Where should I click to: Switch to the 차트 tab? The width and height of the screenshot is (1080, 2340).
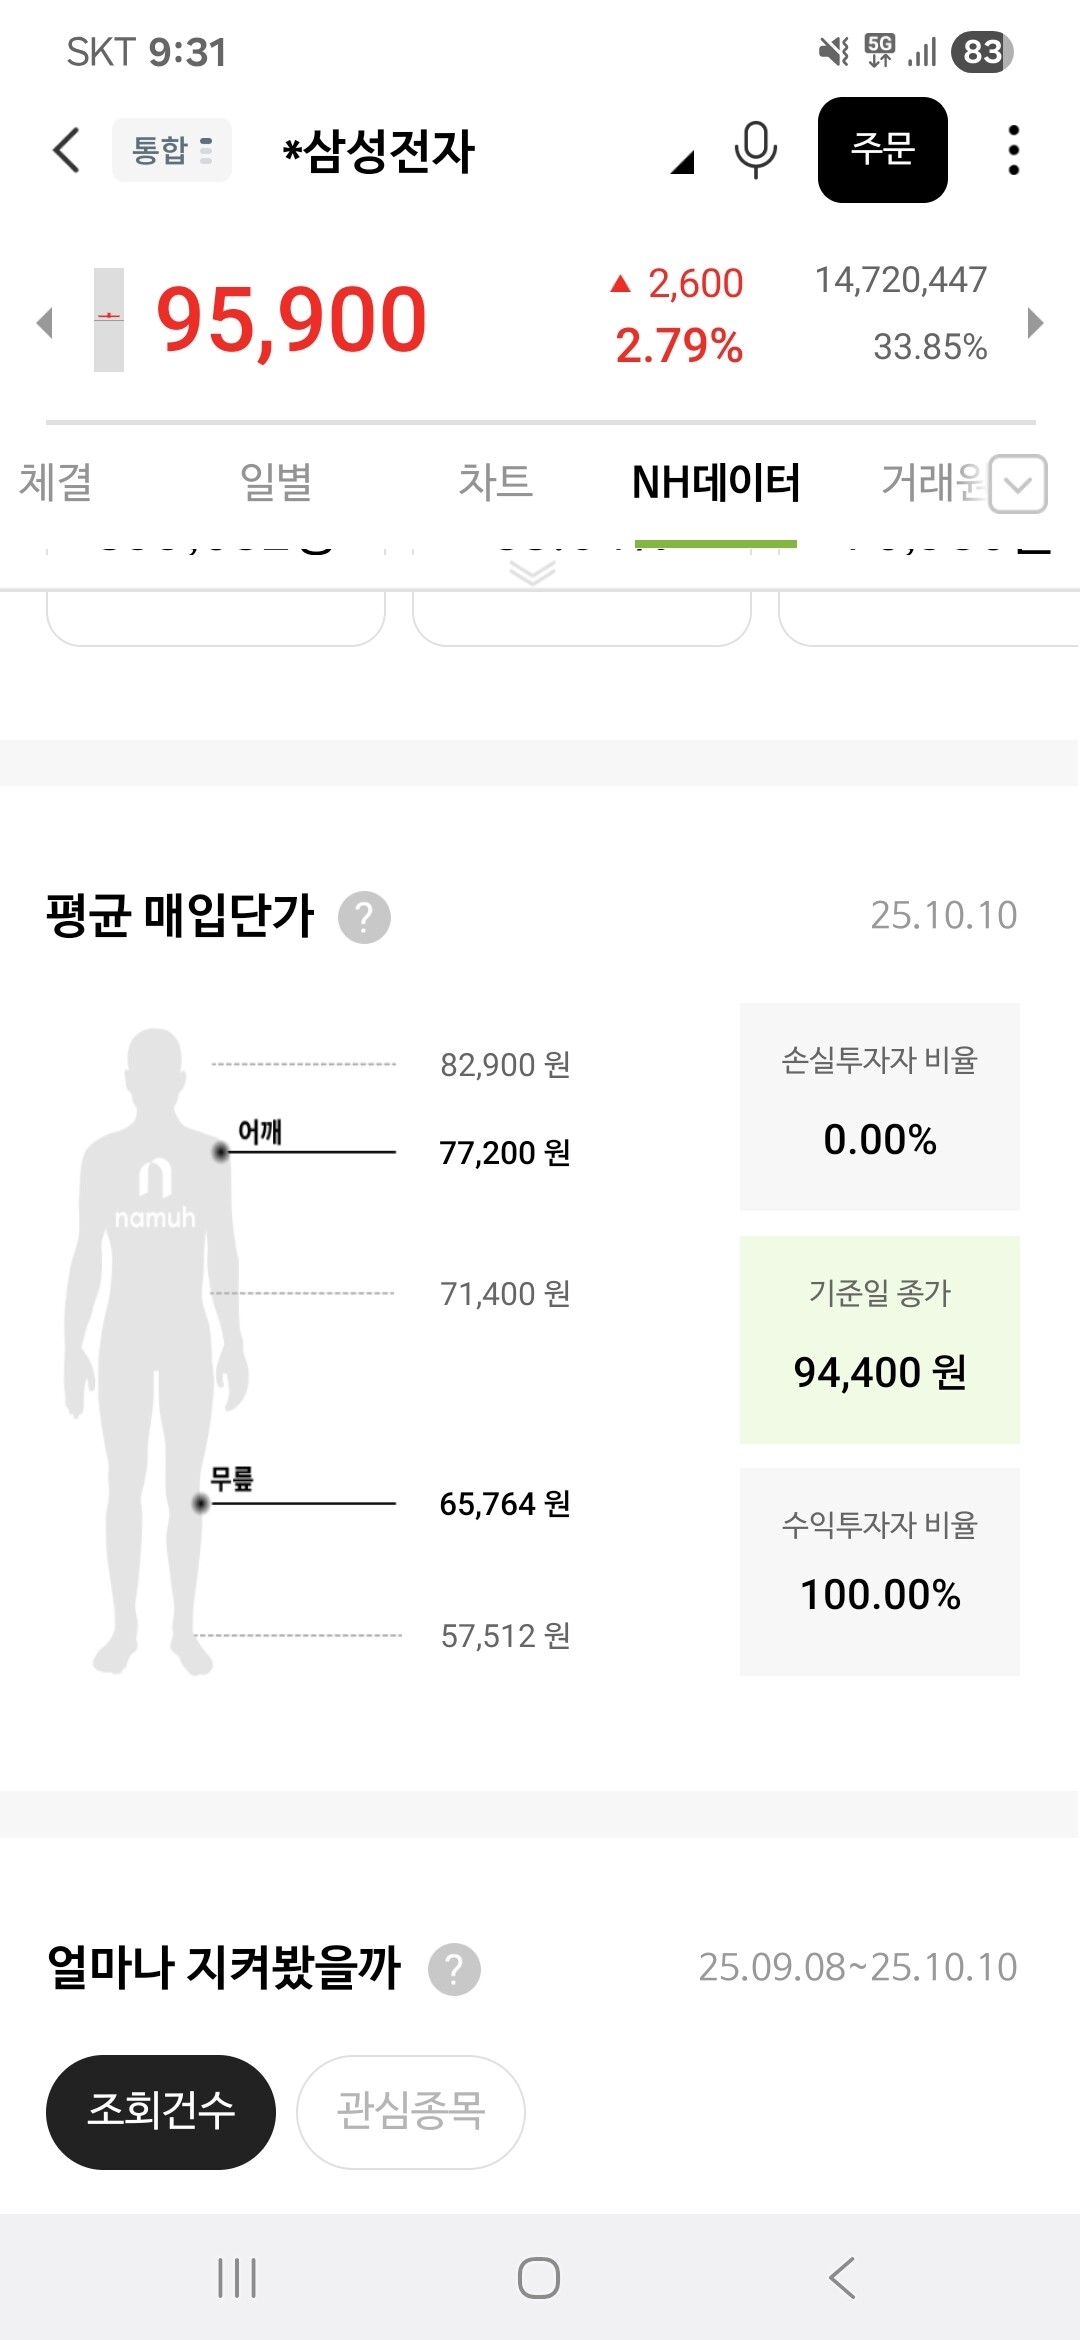(x=495, y=482)
